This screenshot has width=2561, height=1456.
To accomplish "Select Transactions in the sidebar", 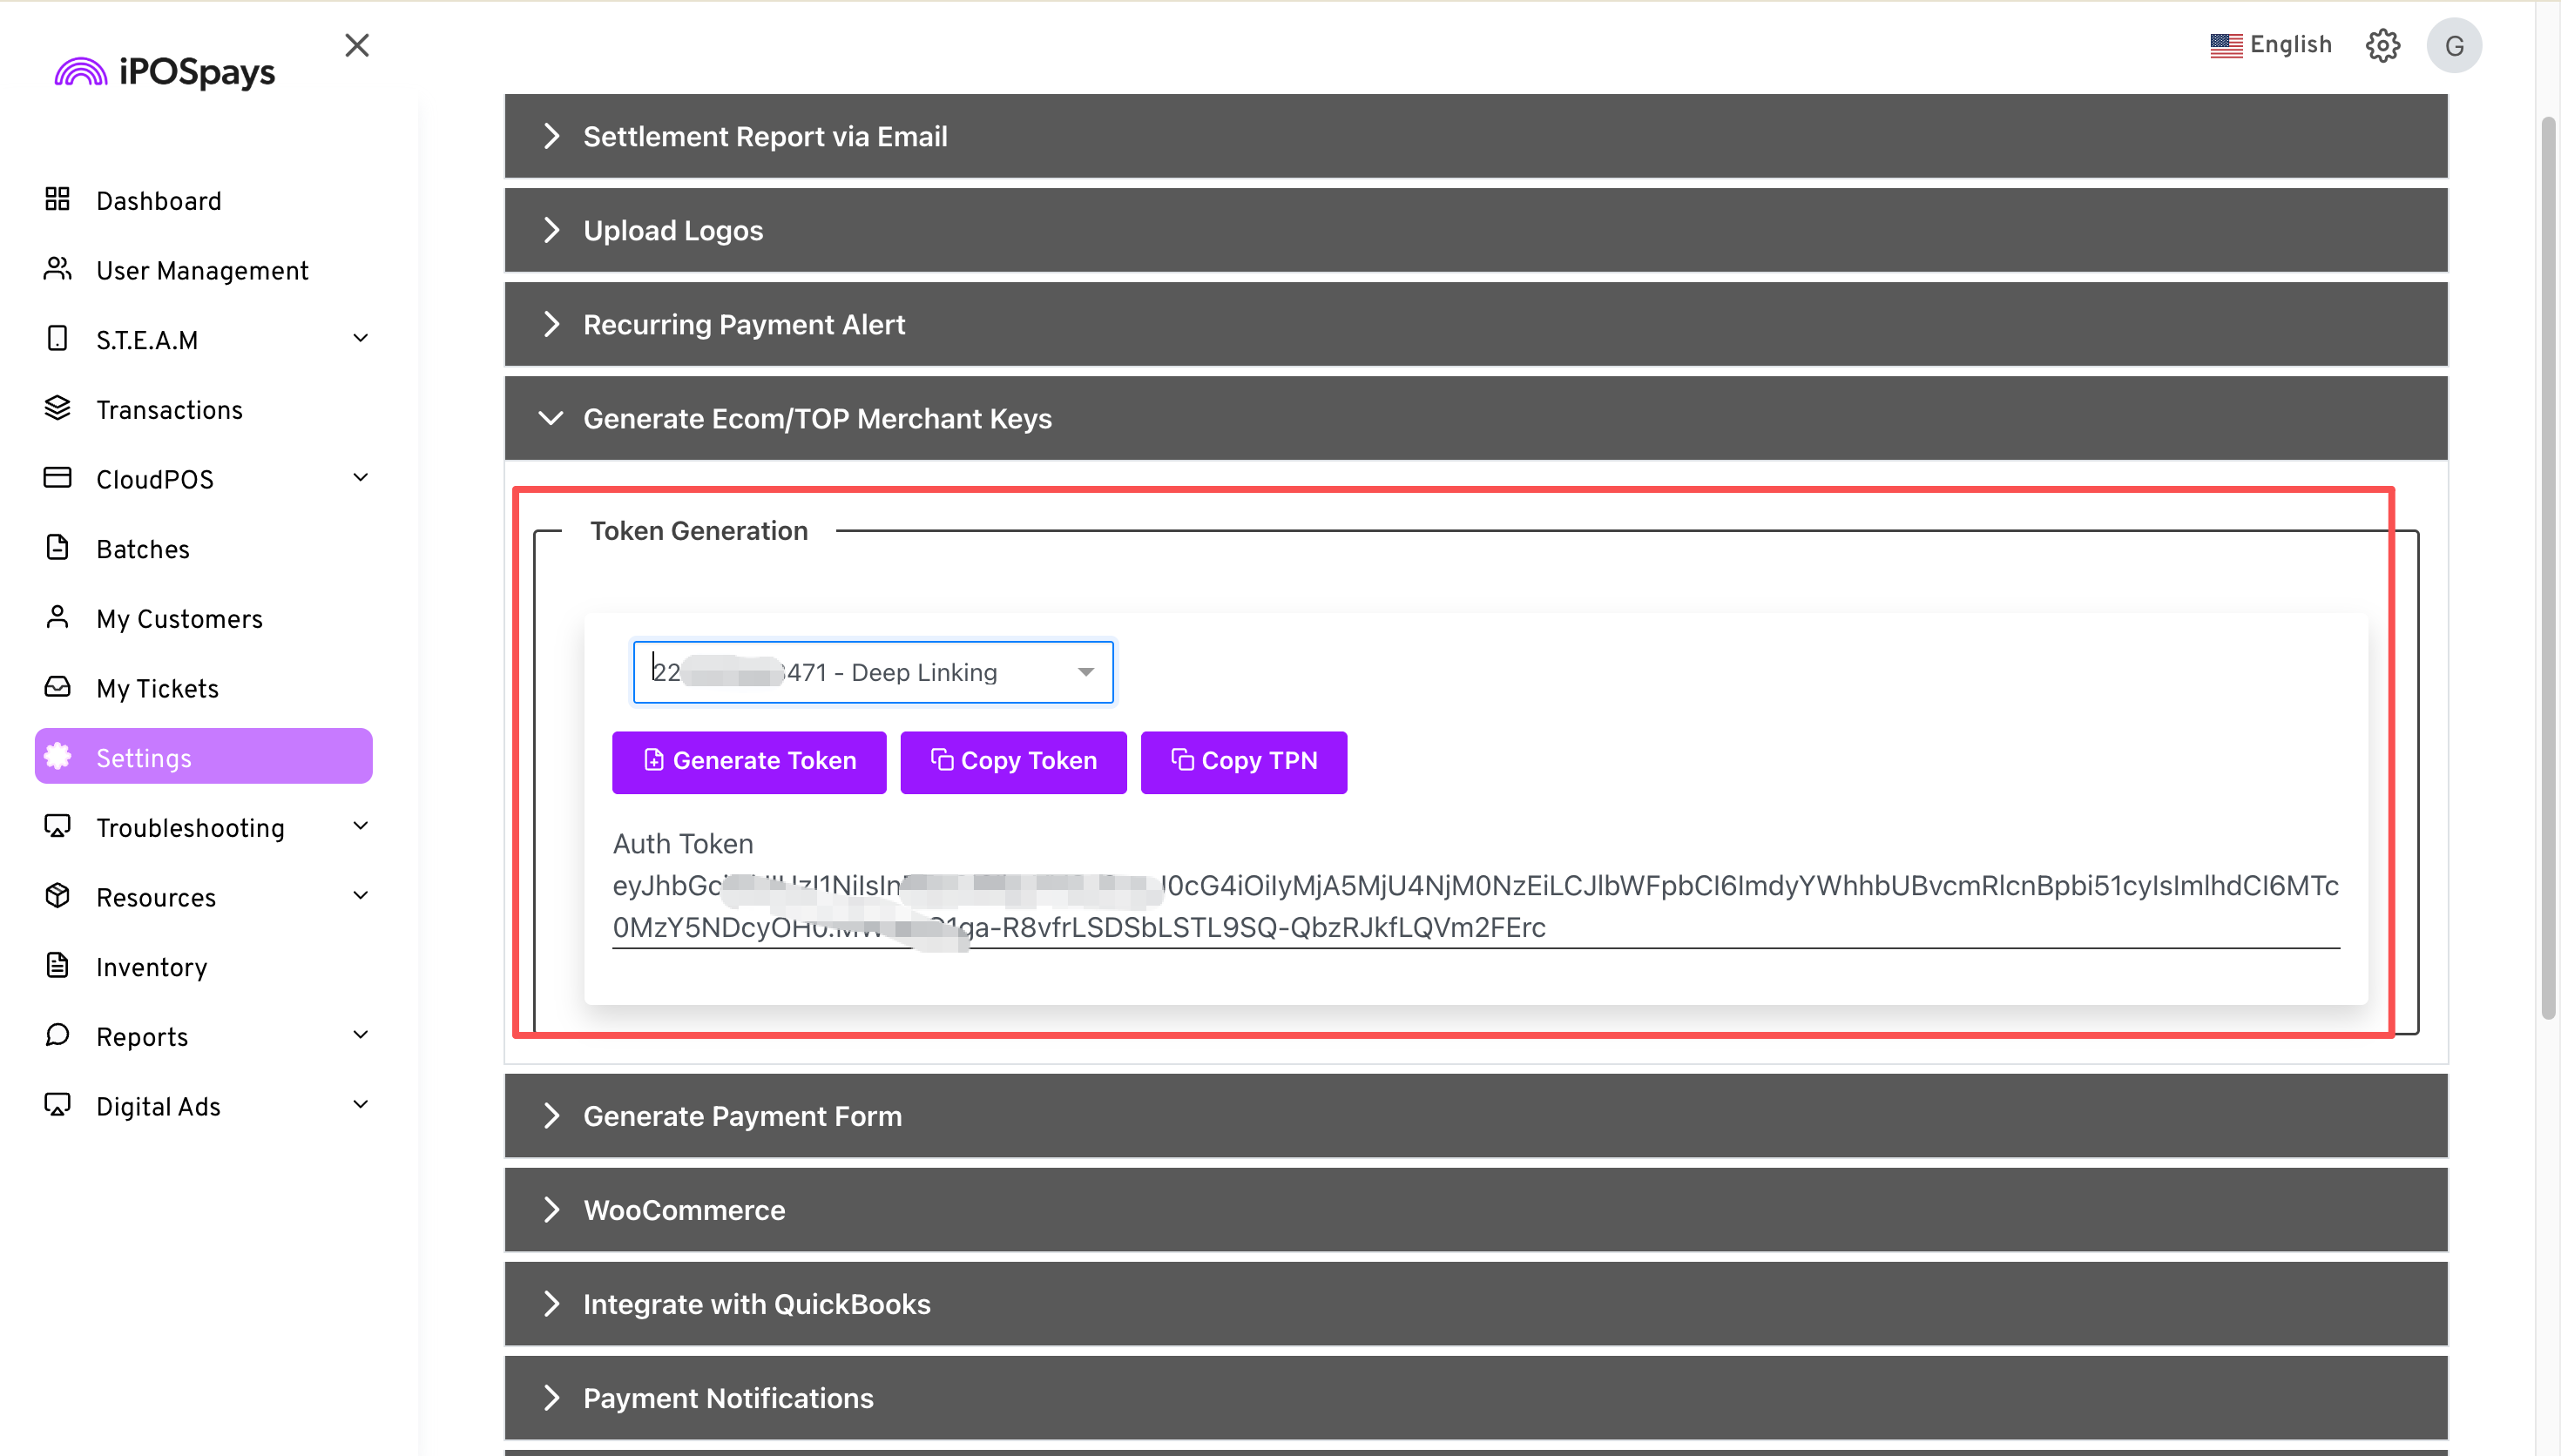I will tap(169, 409).
